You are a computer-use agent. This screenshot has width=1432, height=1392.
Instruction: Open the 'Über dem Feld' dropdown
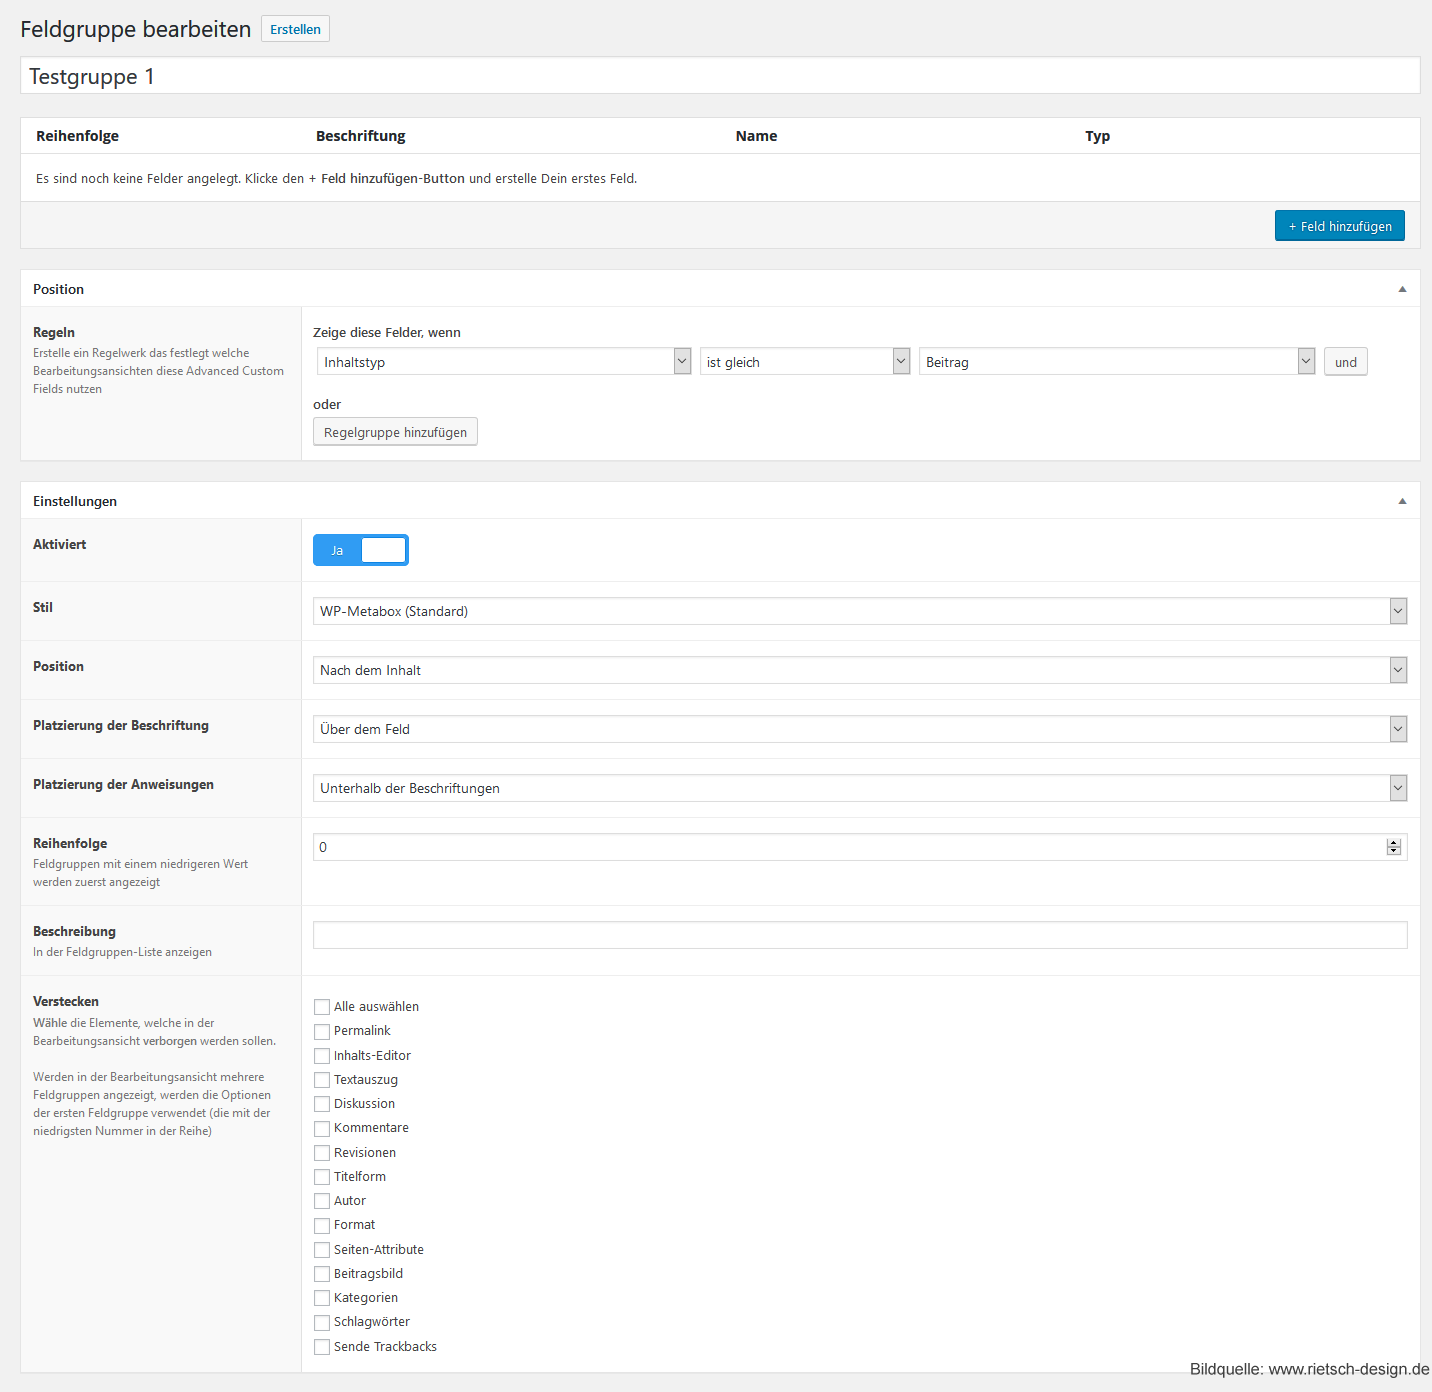[x=860, y=729]
